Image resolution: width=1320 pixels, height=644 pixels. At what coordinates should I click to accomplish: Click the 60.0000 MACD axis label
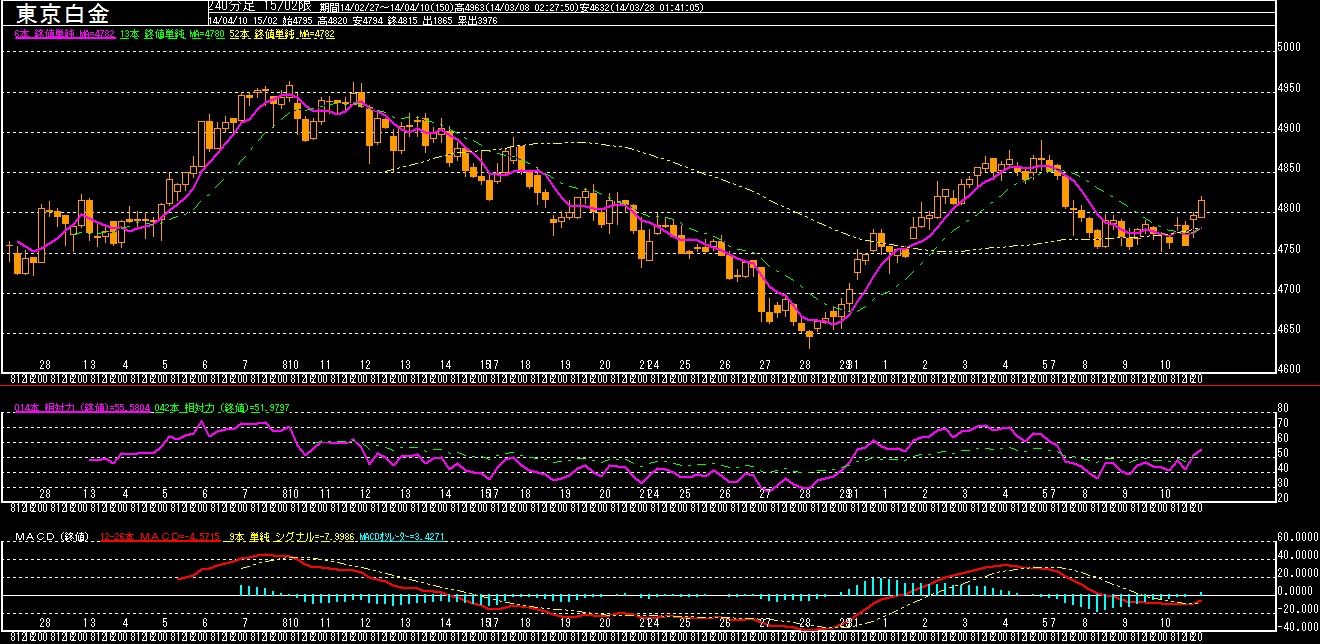click(x=1298, y=537)
